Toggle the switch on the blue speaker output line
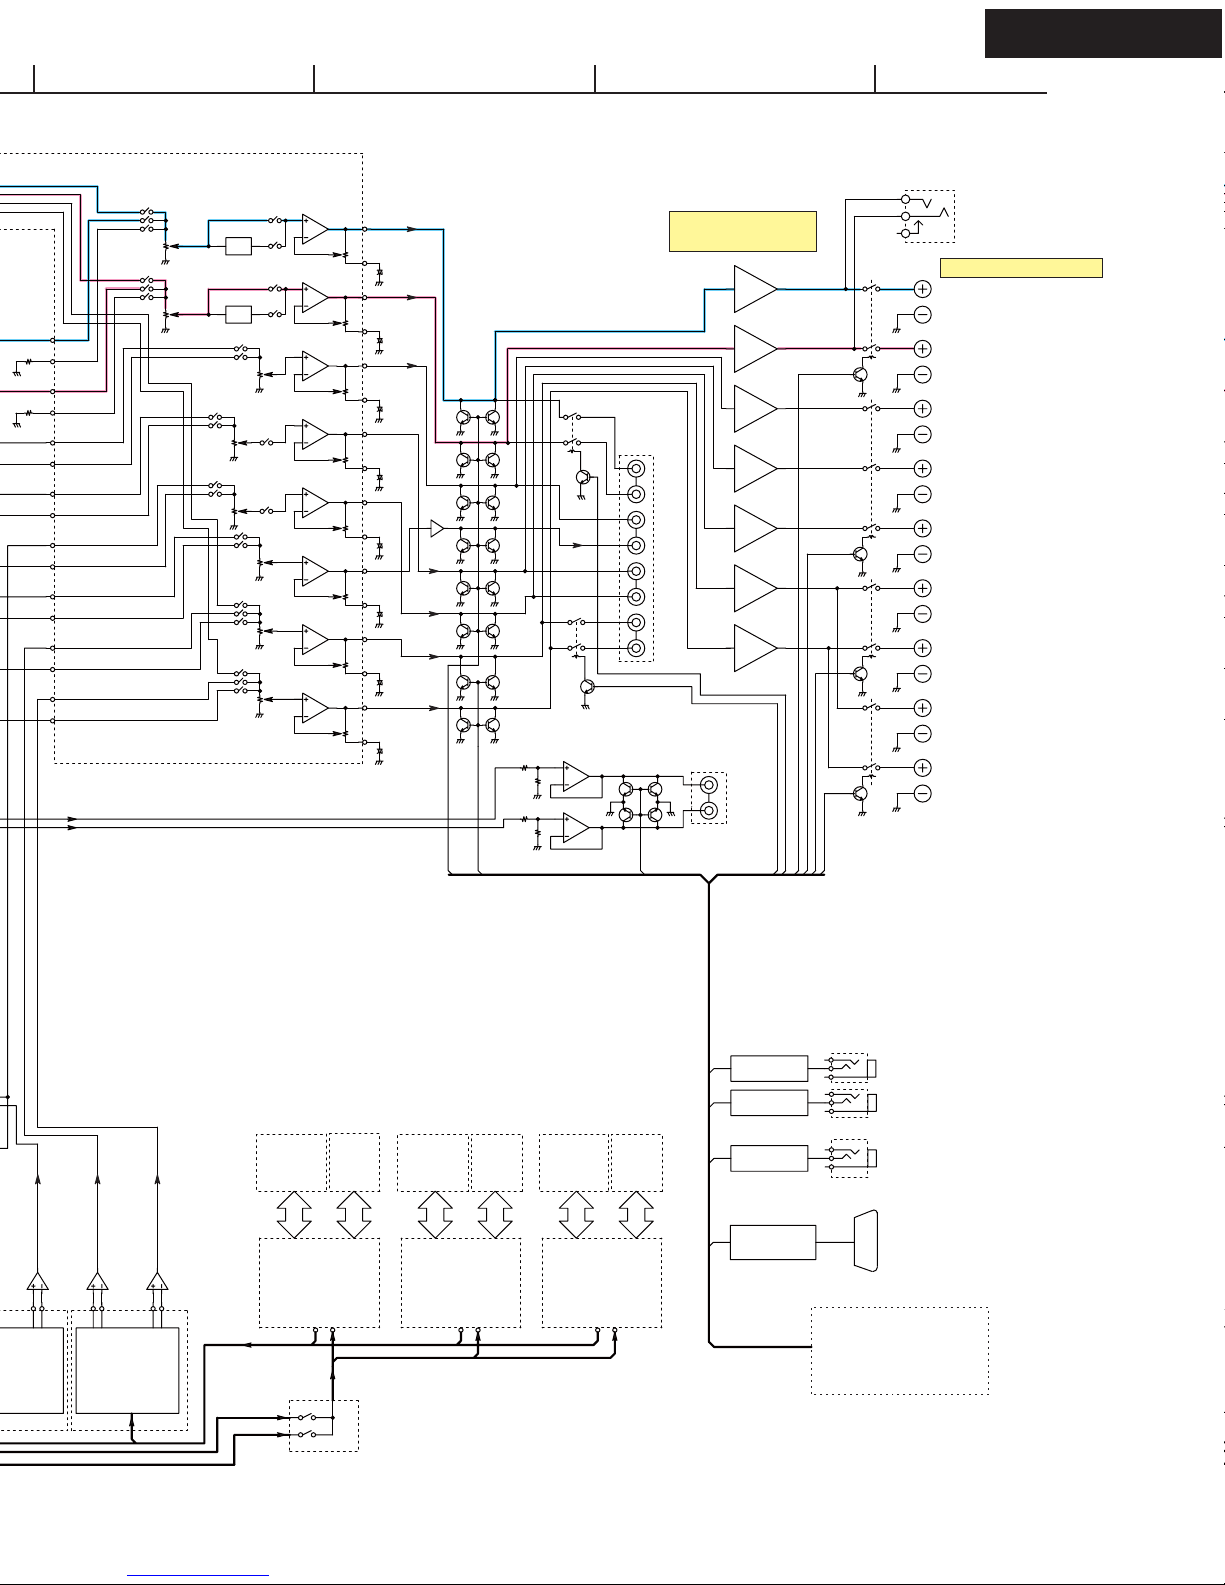 click(871, 289)
